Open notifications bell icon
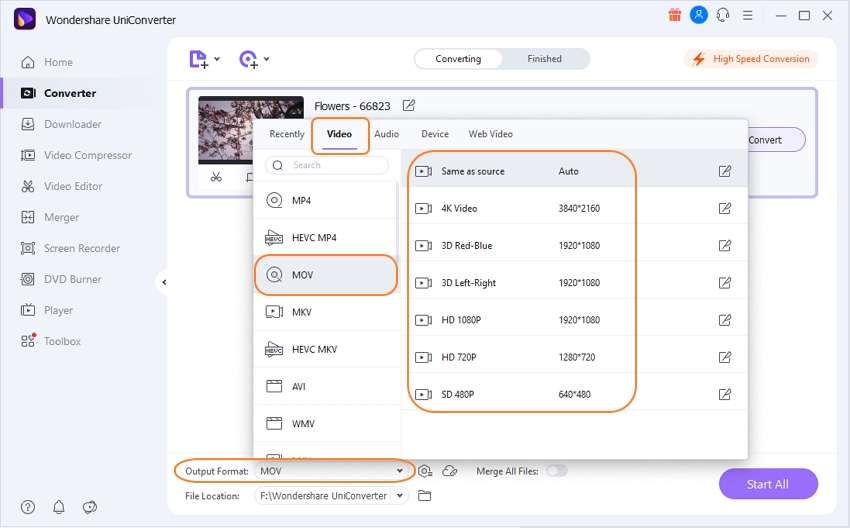The width and height of the screenshot is (850, 528). pyautogui.click(x=59, y=507)
